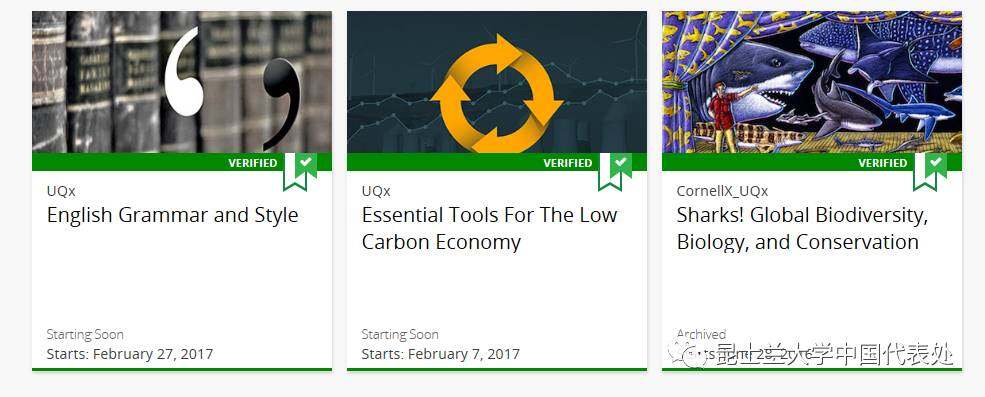Screen dimensions: 985x397
Task: Click the Archived status on Sharks card
Action: point(701,334)
